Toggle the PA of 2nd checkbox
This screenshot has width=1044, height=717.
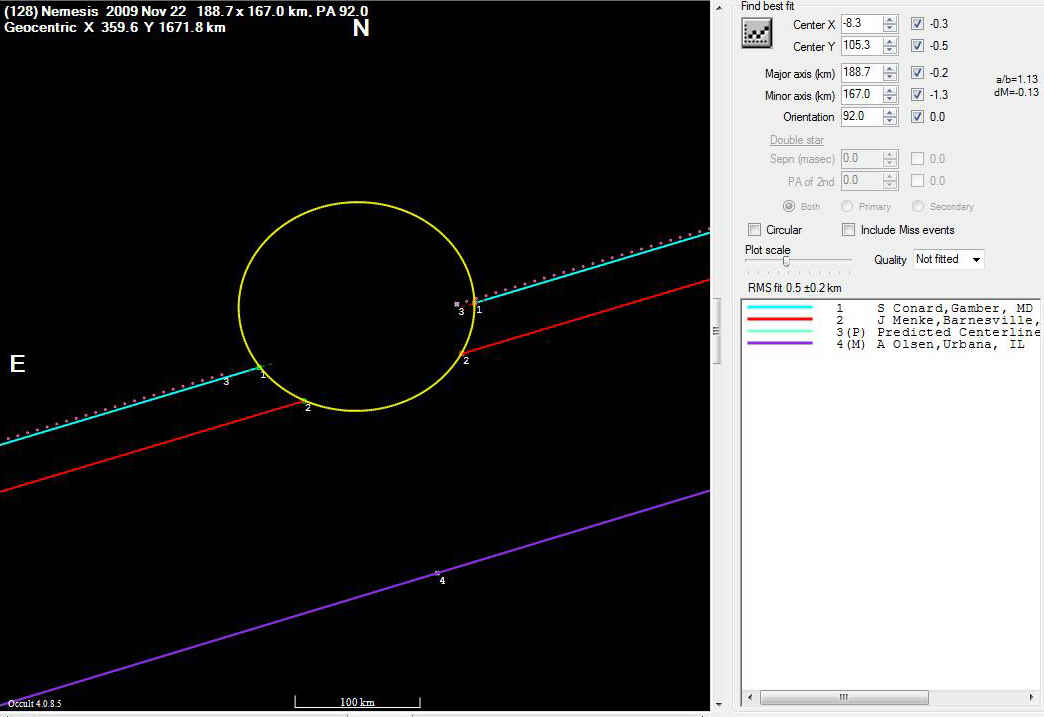tap(917, 180)
